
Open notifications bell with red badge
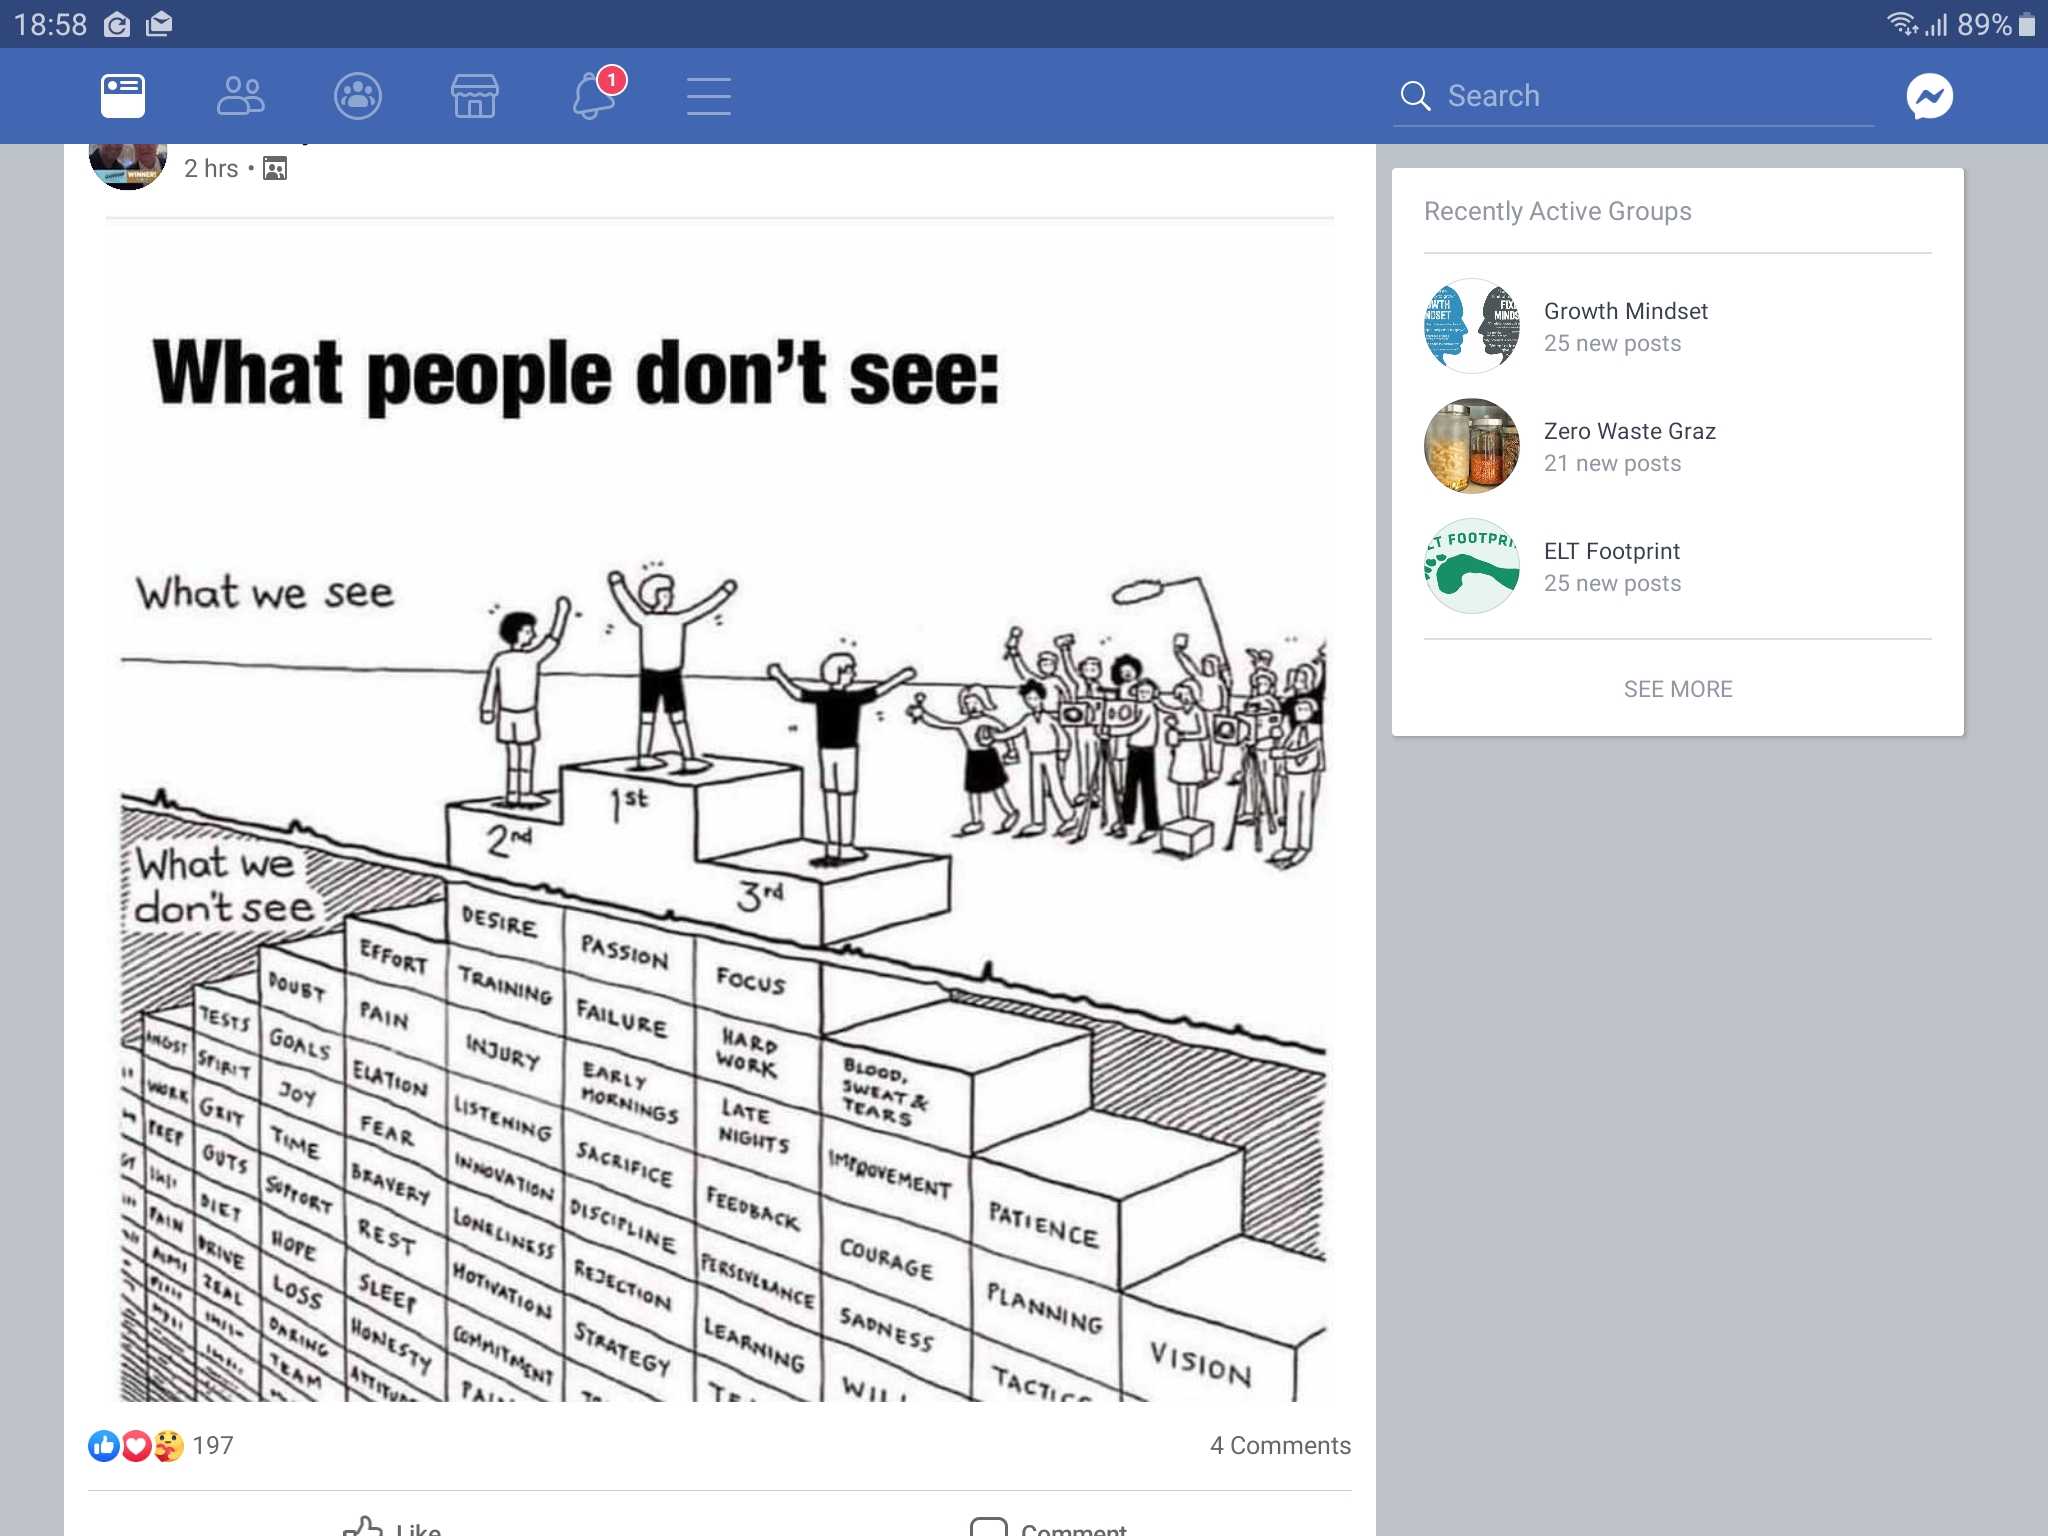click(594, 94)
